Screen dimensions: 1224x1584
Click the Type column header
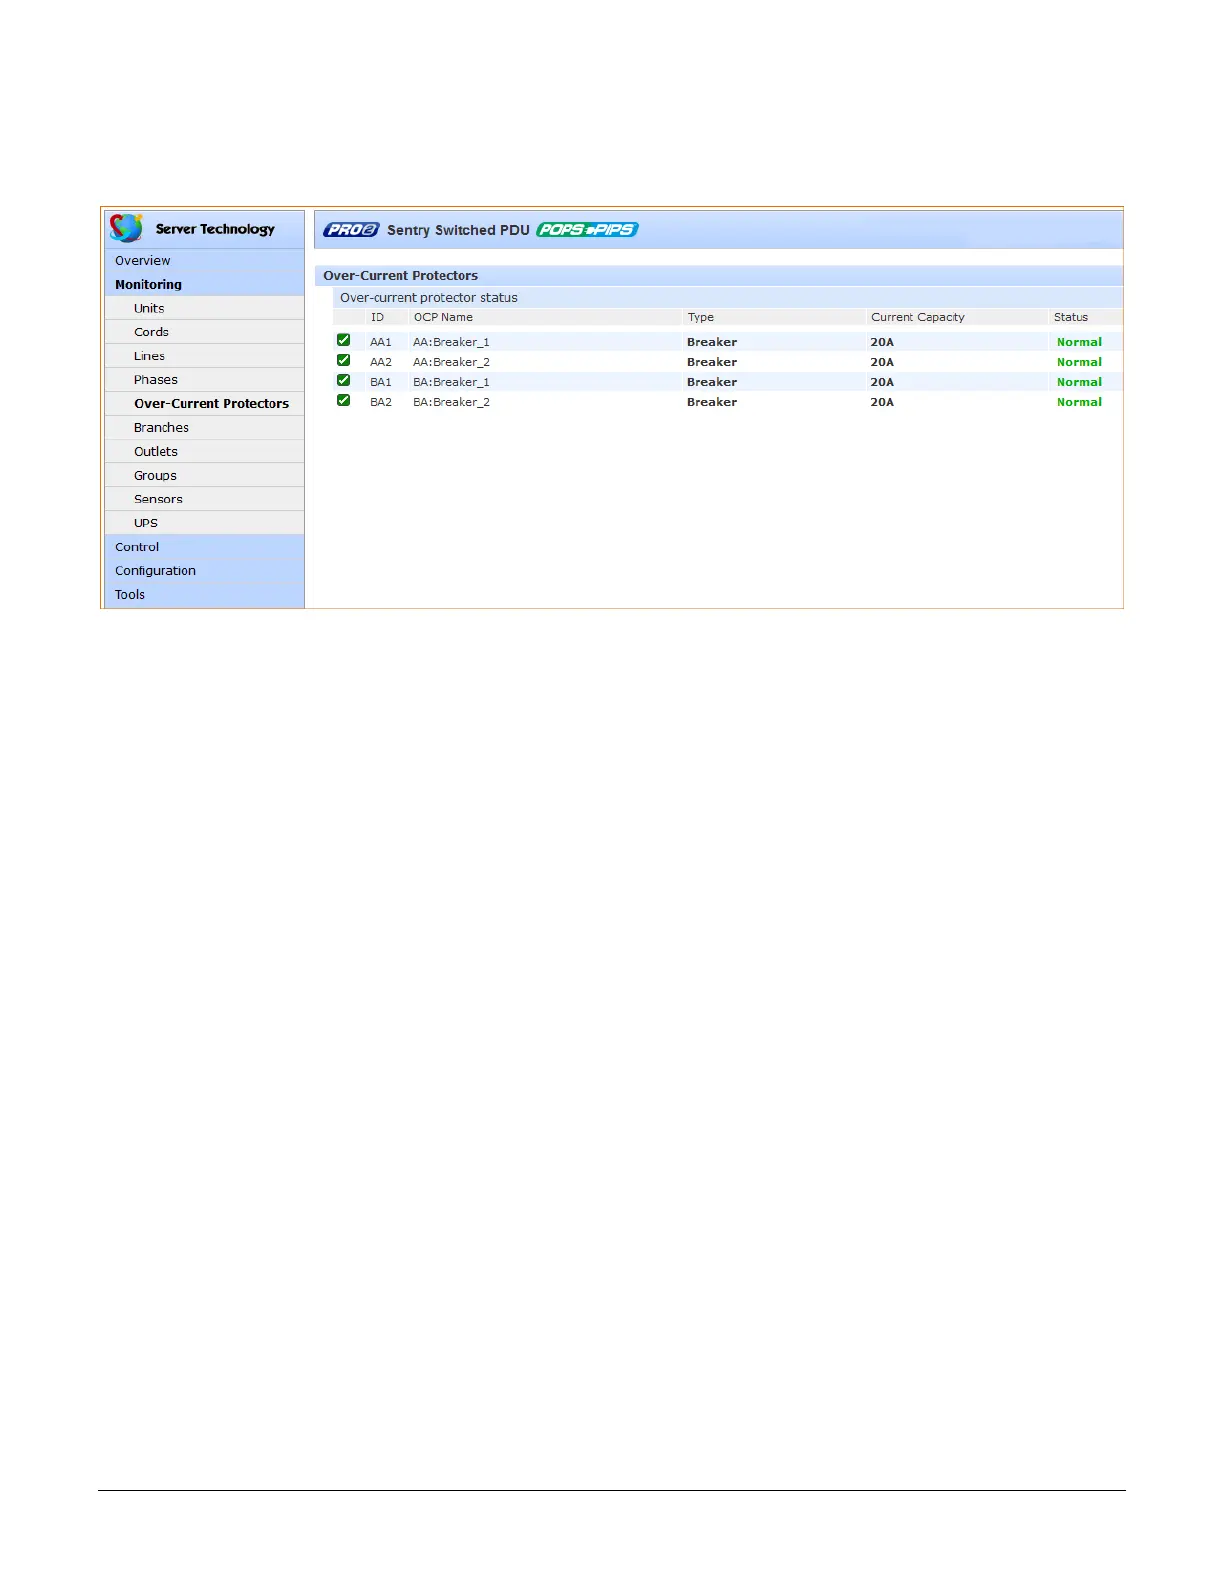coord(700,317)
